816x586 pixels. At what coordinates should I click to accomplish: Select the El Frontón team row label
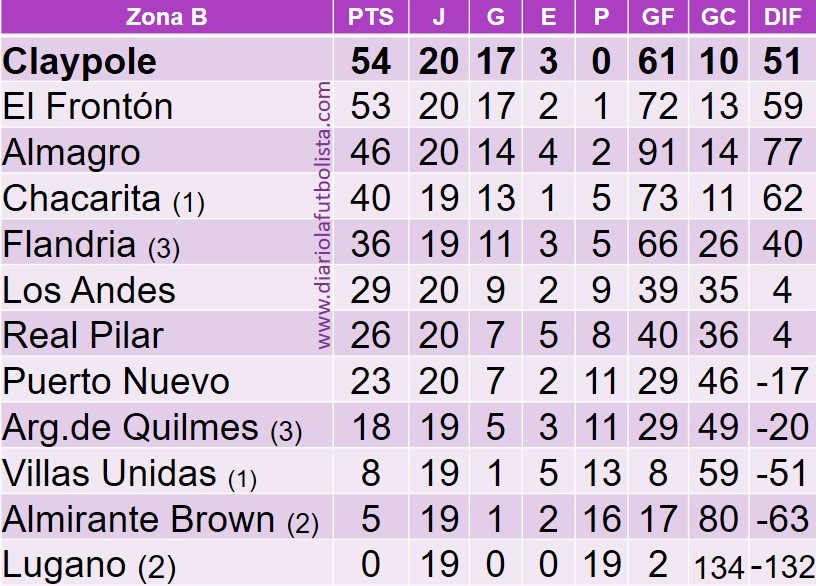(x=88, y=107)
